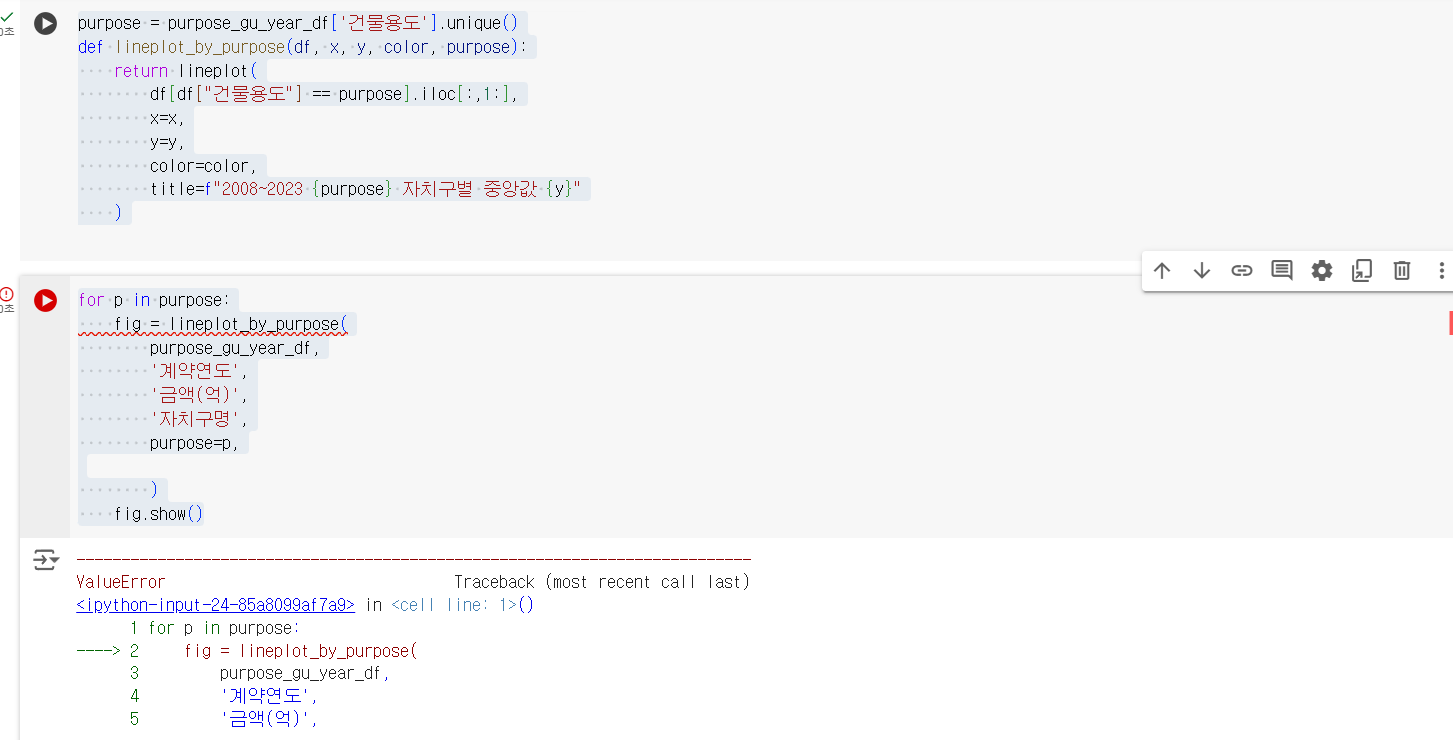This screenshot has width=1453, height=740.
Task: Open editor settings gear icon
Action: [x=1322, y=270]
